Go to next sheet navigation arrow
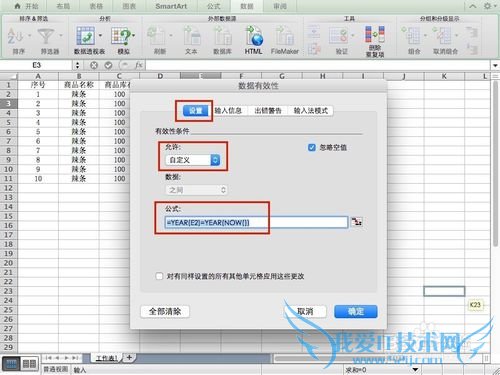Viewport: 500px width, 375px height. (66, 358)
